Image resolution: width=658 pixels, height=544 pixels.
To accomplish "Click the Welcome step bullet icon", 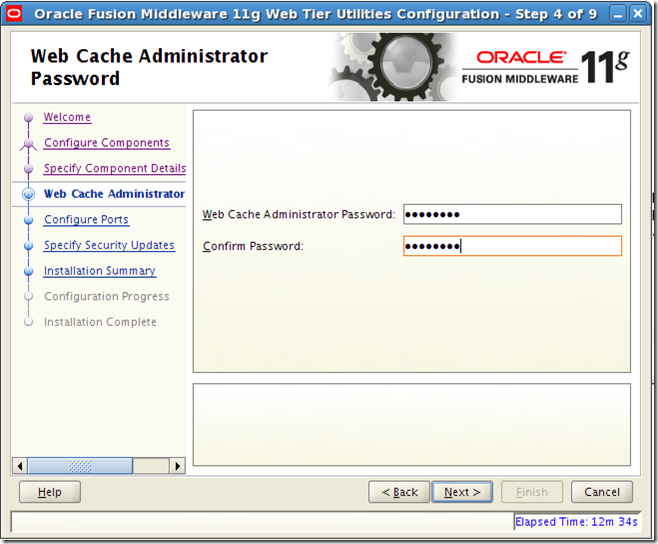I will click(x=29, y=117).
